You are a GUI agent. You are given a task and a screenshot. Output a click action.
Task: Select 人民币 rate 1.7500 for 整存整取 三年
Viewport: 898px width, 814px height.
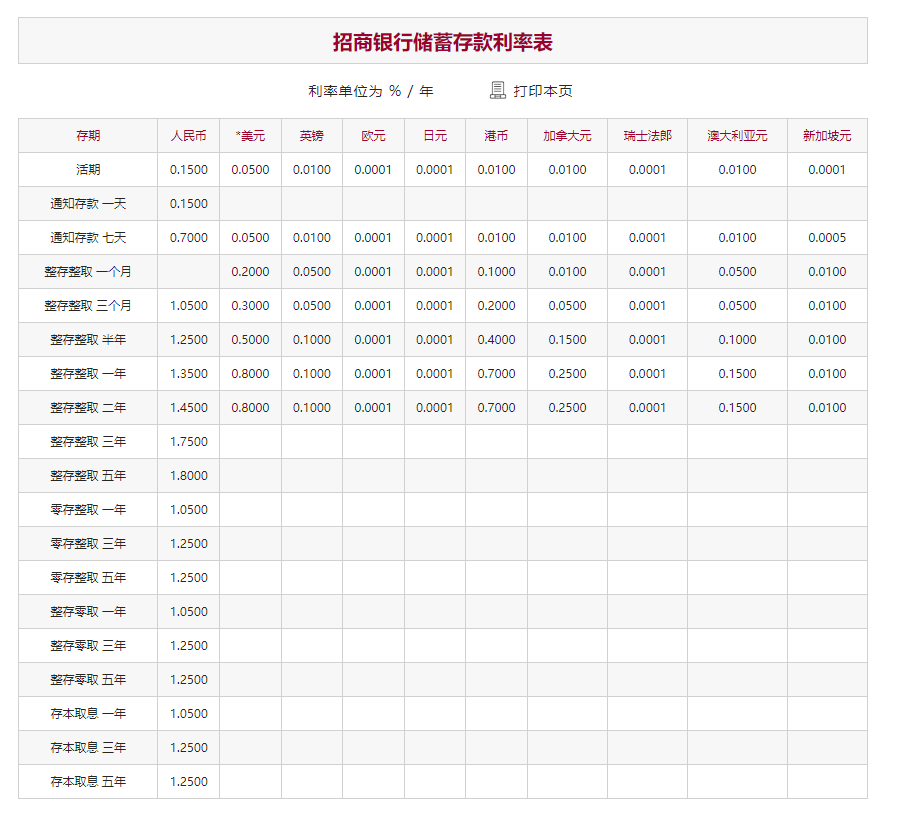[x=188, y=442]
